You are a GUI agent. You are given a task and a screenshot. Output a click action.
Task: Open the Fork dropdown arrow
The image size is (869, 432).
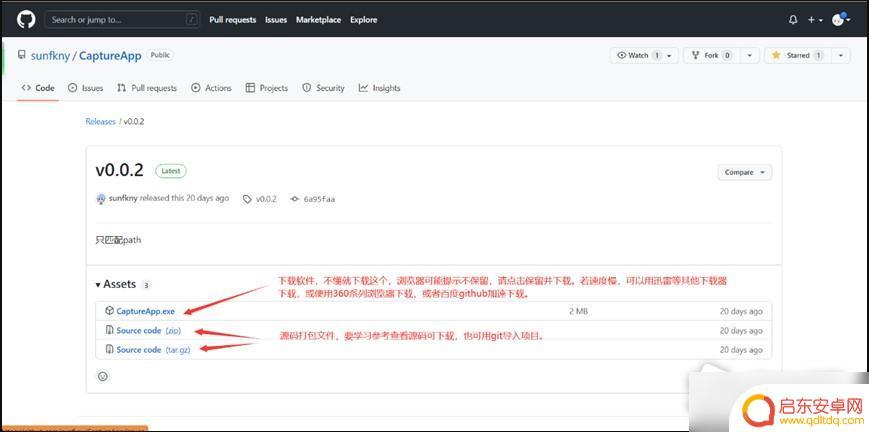coord(749,55)
